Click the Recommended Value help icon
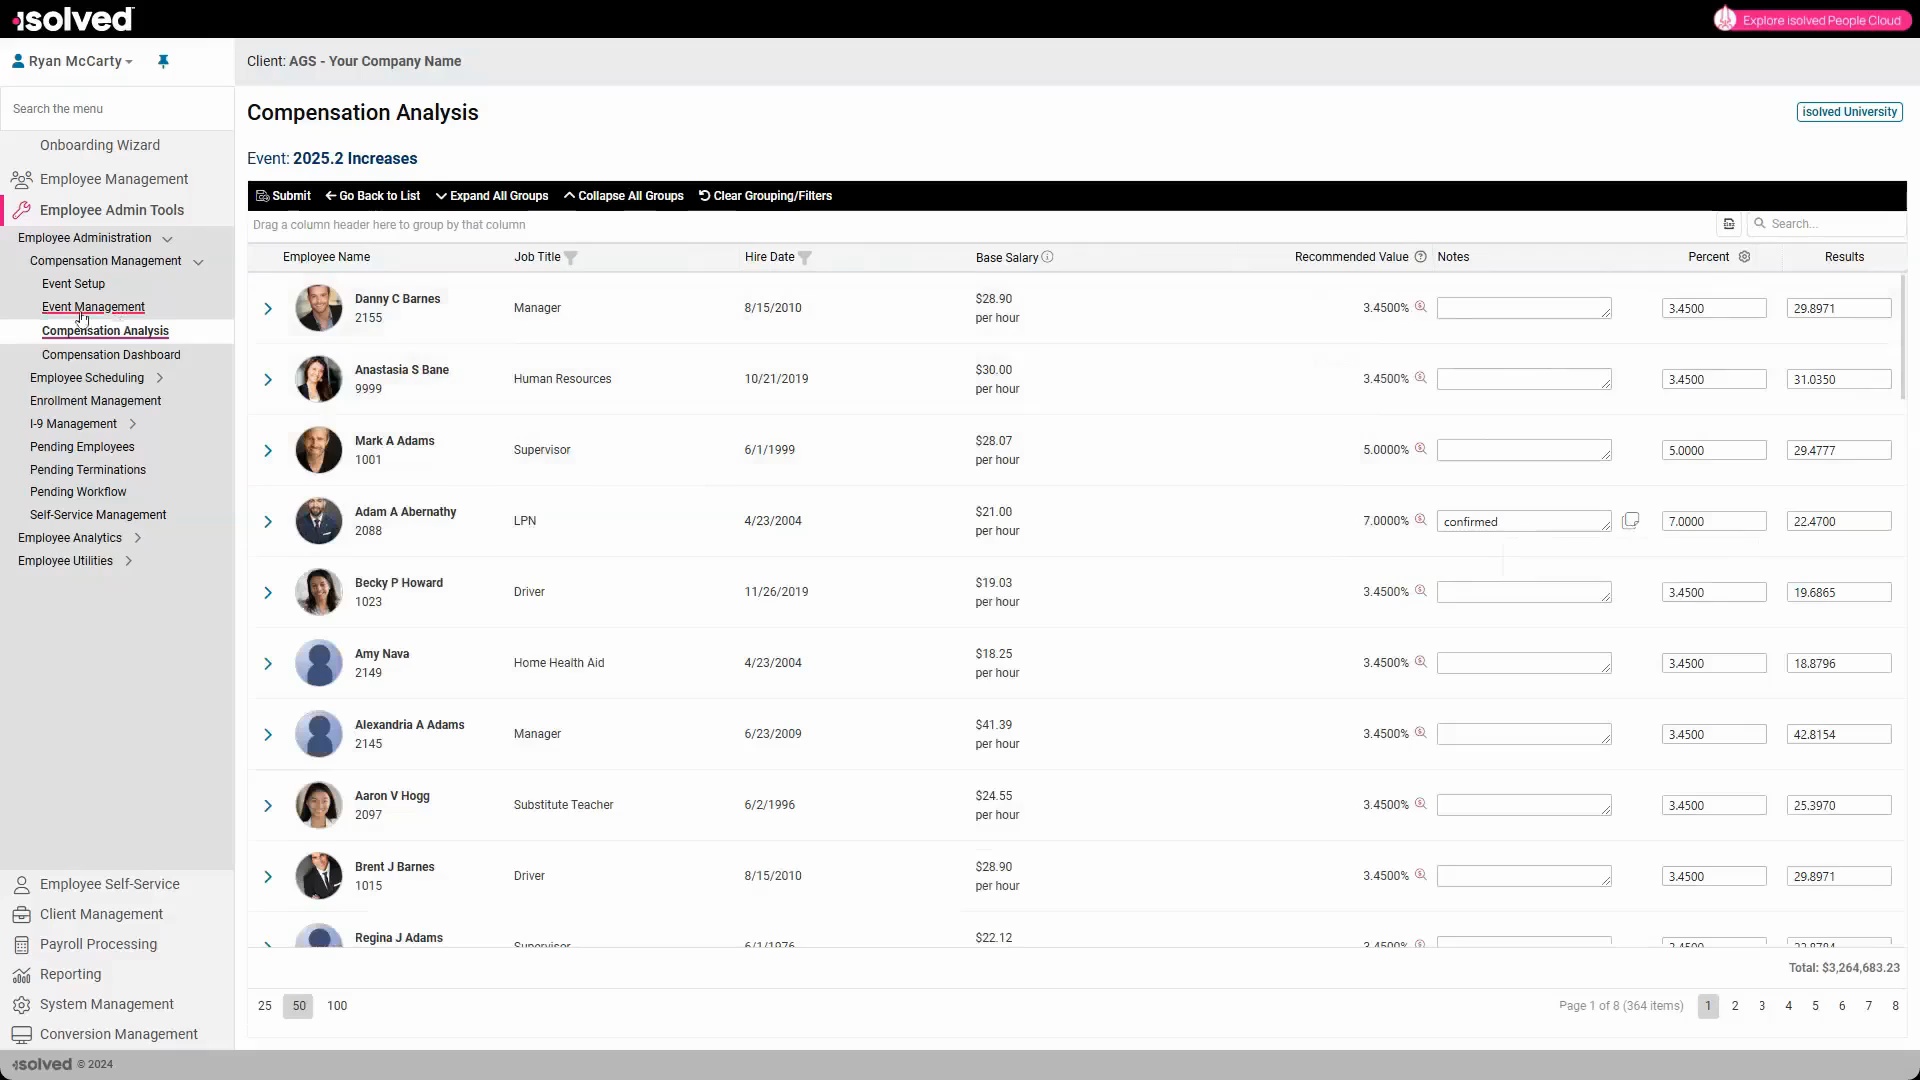Image resolution: width=1920 pixels, height=1080 pixels. click(1420, 257)
